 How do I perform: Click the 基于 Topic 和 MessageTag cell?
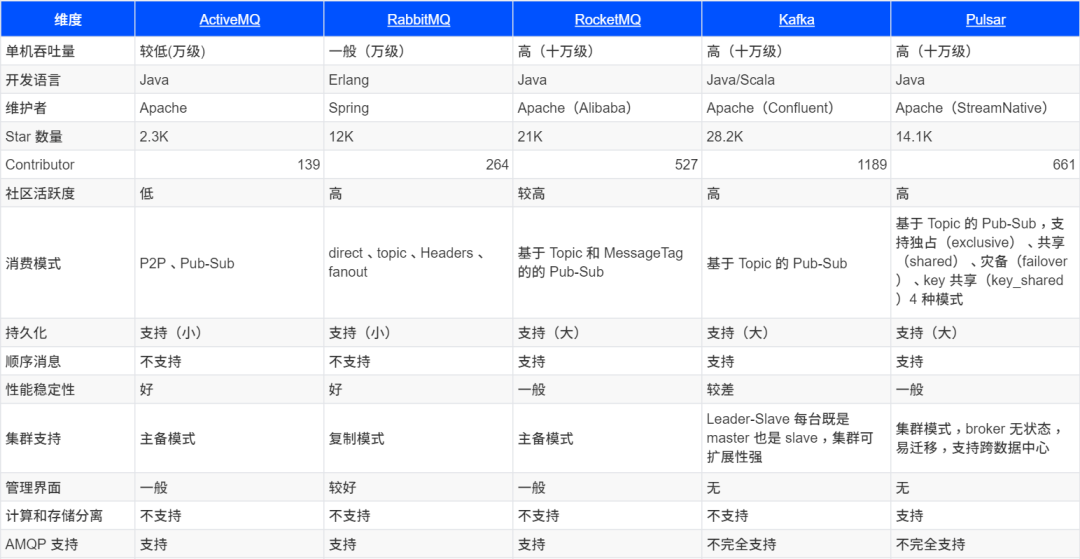click(608, 263)
